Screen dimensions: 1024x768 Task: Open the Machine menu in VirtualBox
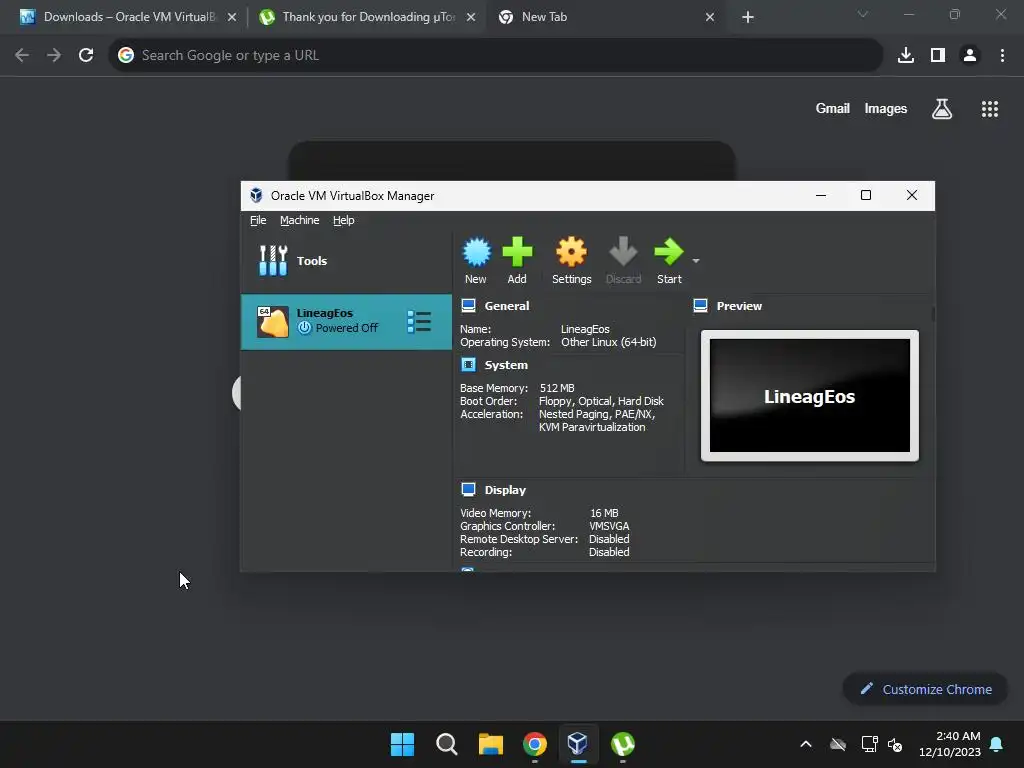(x=300, y=220)
